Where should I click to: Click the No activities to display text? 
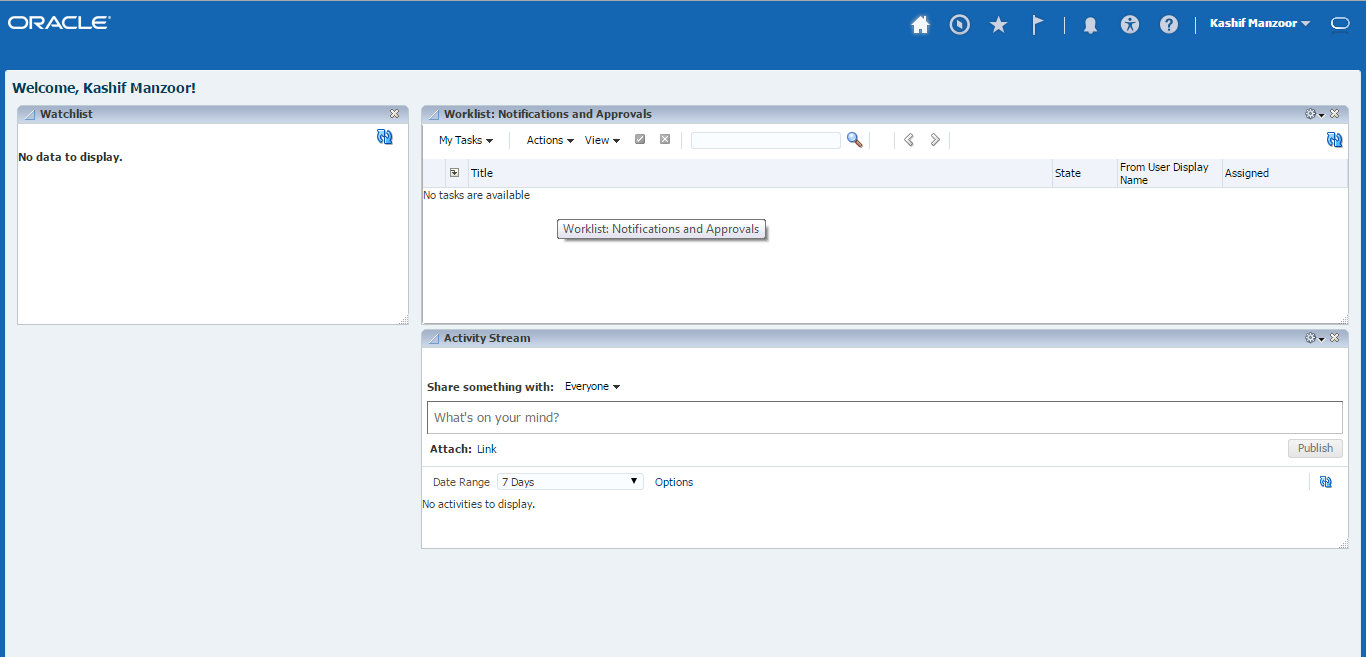(479, 504)
